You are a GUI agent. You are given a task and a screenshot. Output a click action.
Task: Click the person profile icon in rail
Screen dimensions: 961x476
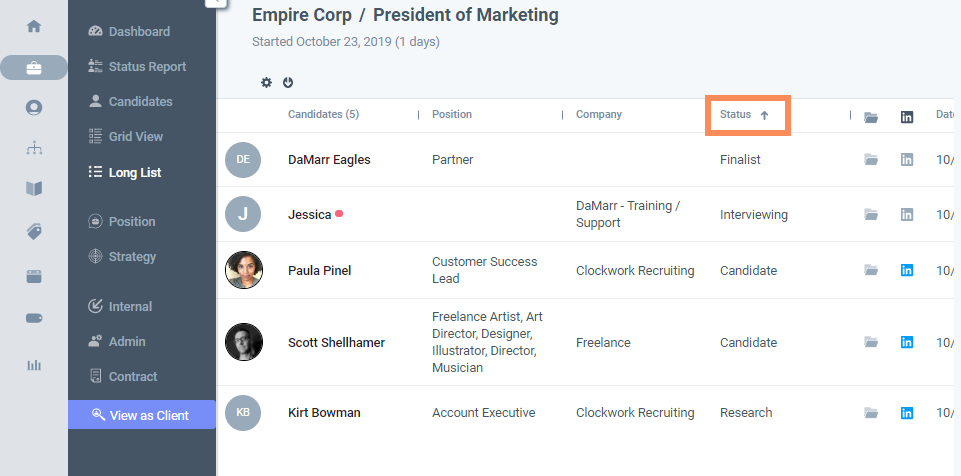click(34, 107)
